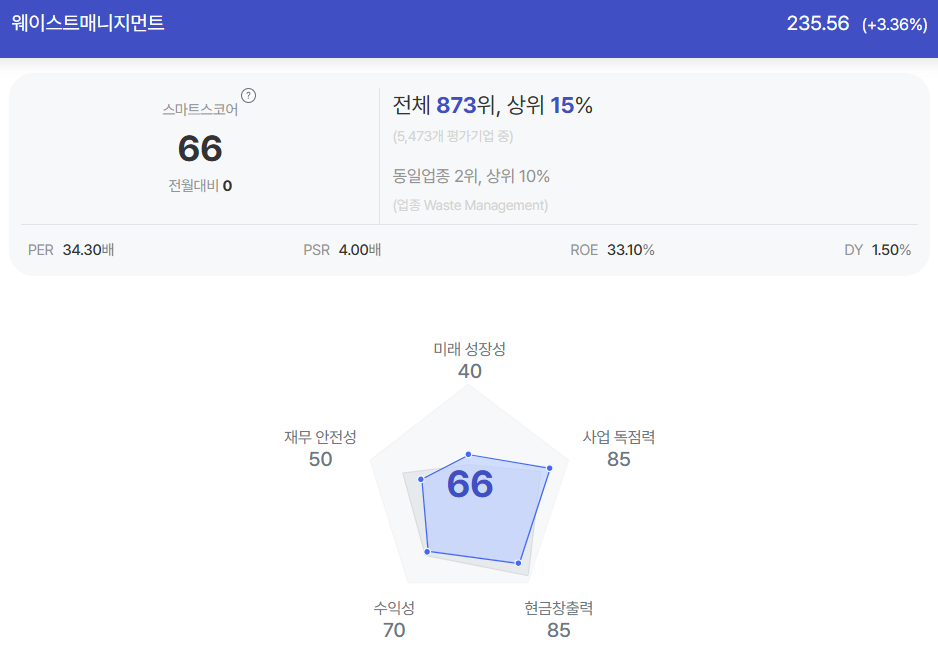Screen dimensions: 938x665
Task: Click the 재무 안전성 score label
Action: 320,448
